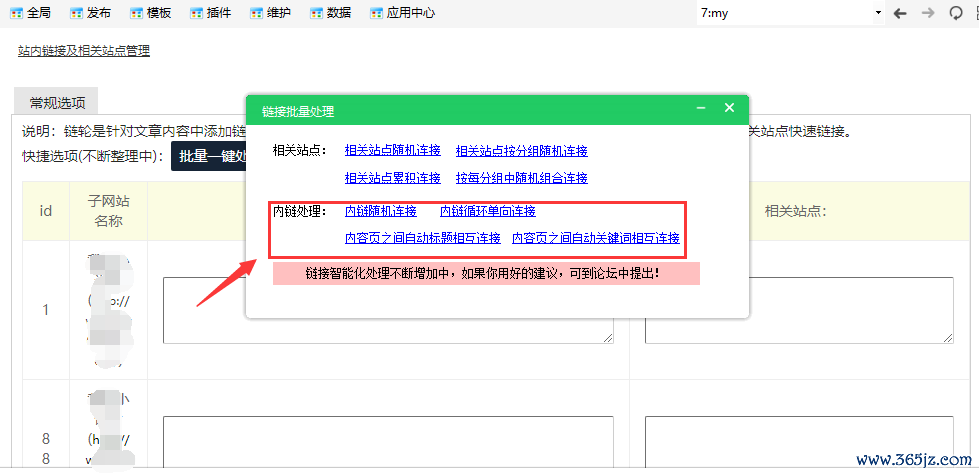Go back with the left arrow
Screen dimensions: 979x475
899,13
